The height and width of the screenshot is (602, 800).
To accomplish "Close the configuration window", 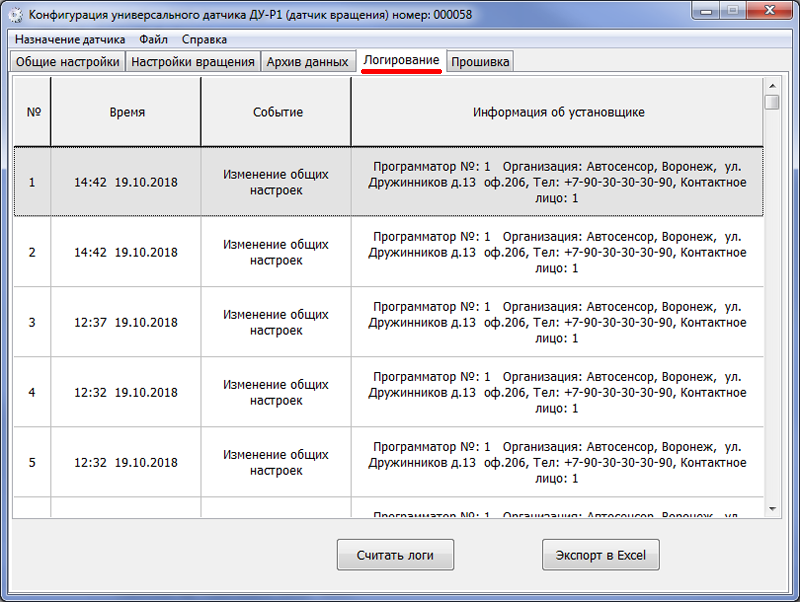I will pyautogui.click(x=770, y=11).
